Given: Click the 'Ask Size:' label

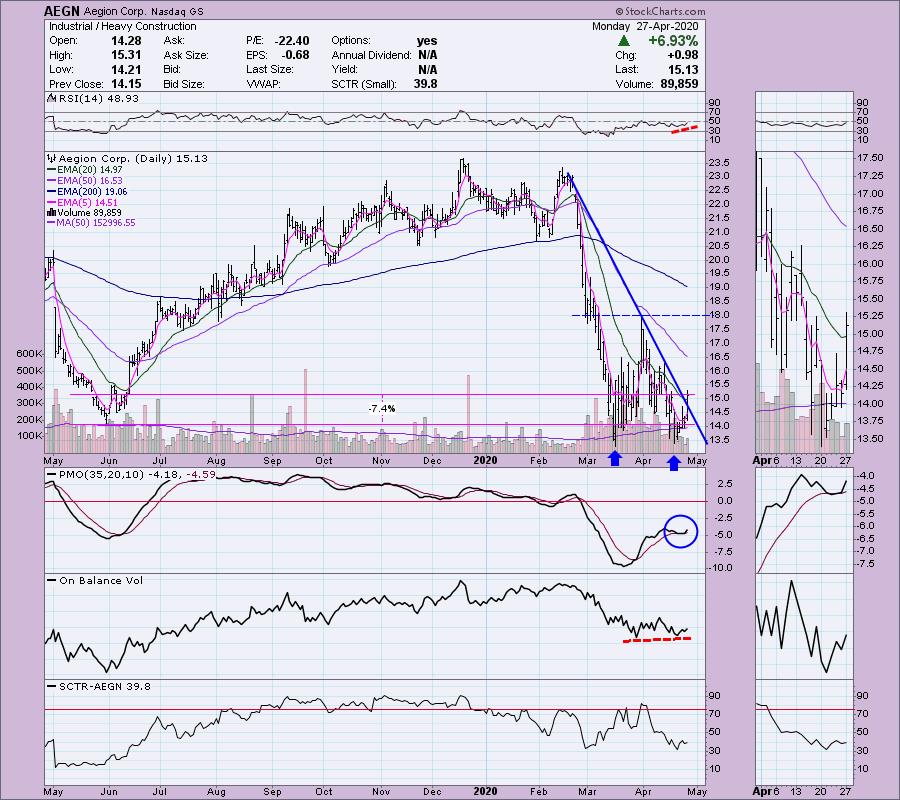Looking at the screenshot, I should pyautogui.click(x=186, y=55).
